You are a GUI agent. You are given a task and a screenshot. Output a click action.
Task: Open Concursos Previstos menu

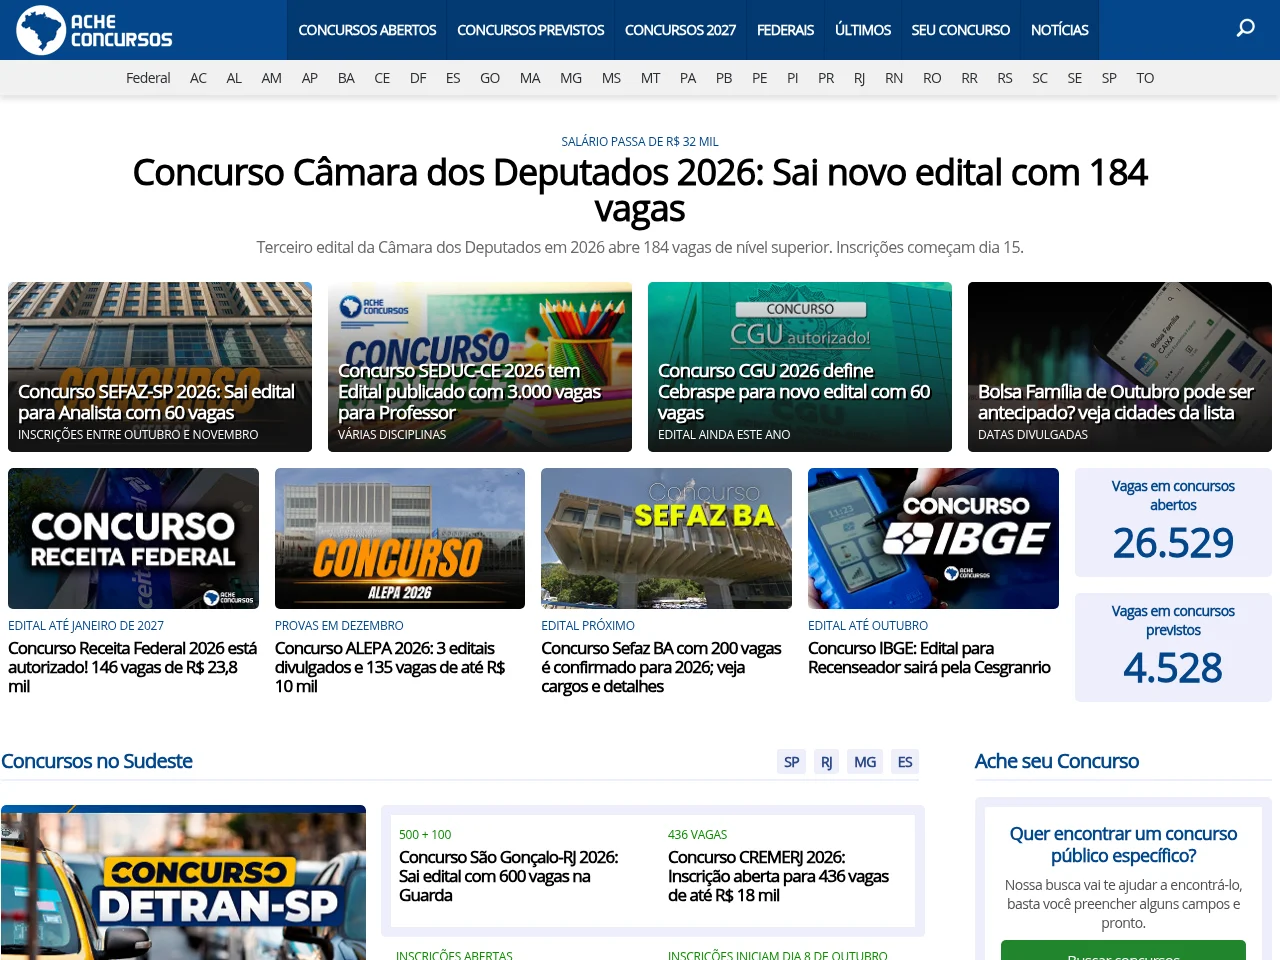coord(530,30)
